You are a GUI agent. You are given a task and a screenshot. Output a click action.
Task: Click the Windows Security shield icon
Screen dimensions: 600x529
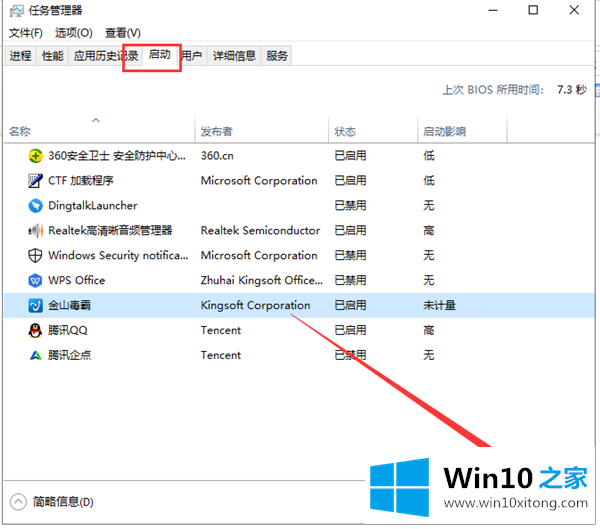[x=35, y=255]
